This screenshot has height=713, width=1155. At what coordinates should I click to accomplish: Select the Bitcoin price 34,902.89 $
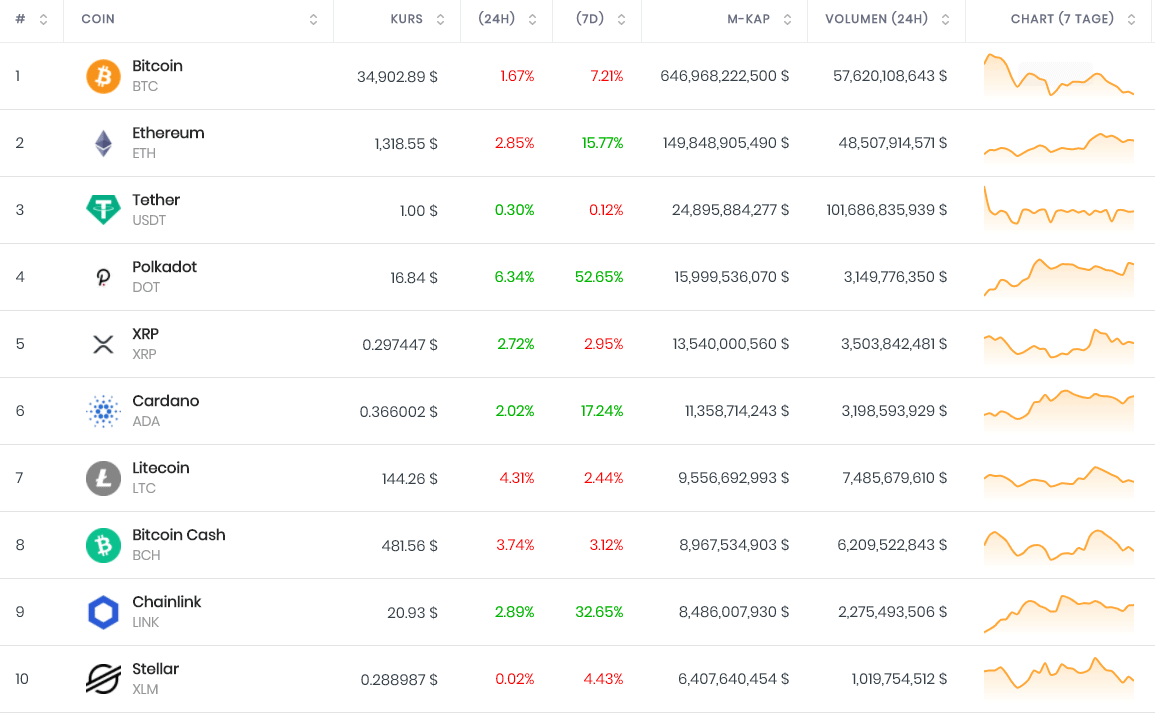click(x=397, y=77)
